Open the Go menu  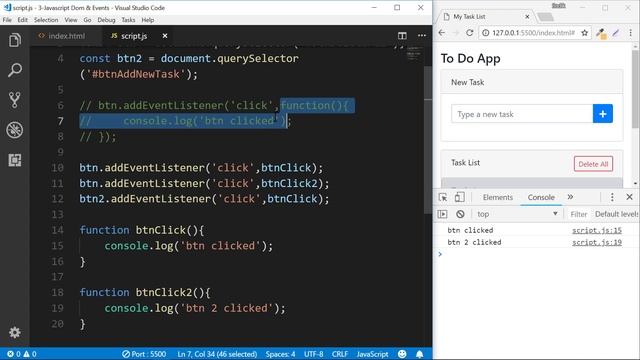coord(87,20)
